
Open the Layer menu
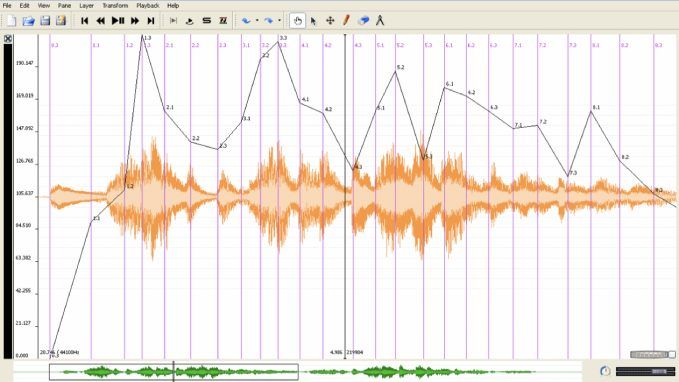pos(86,6)
